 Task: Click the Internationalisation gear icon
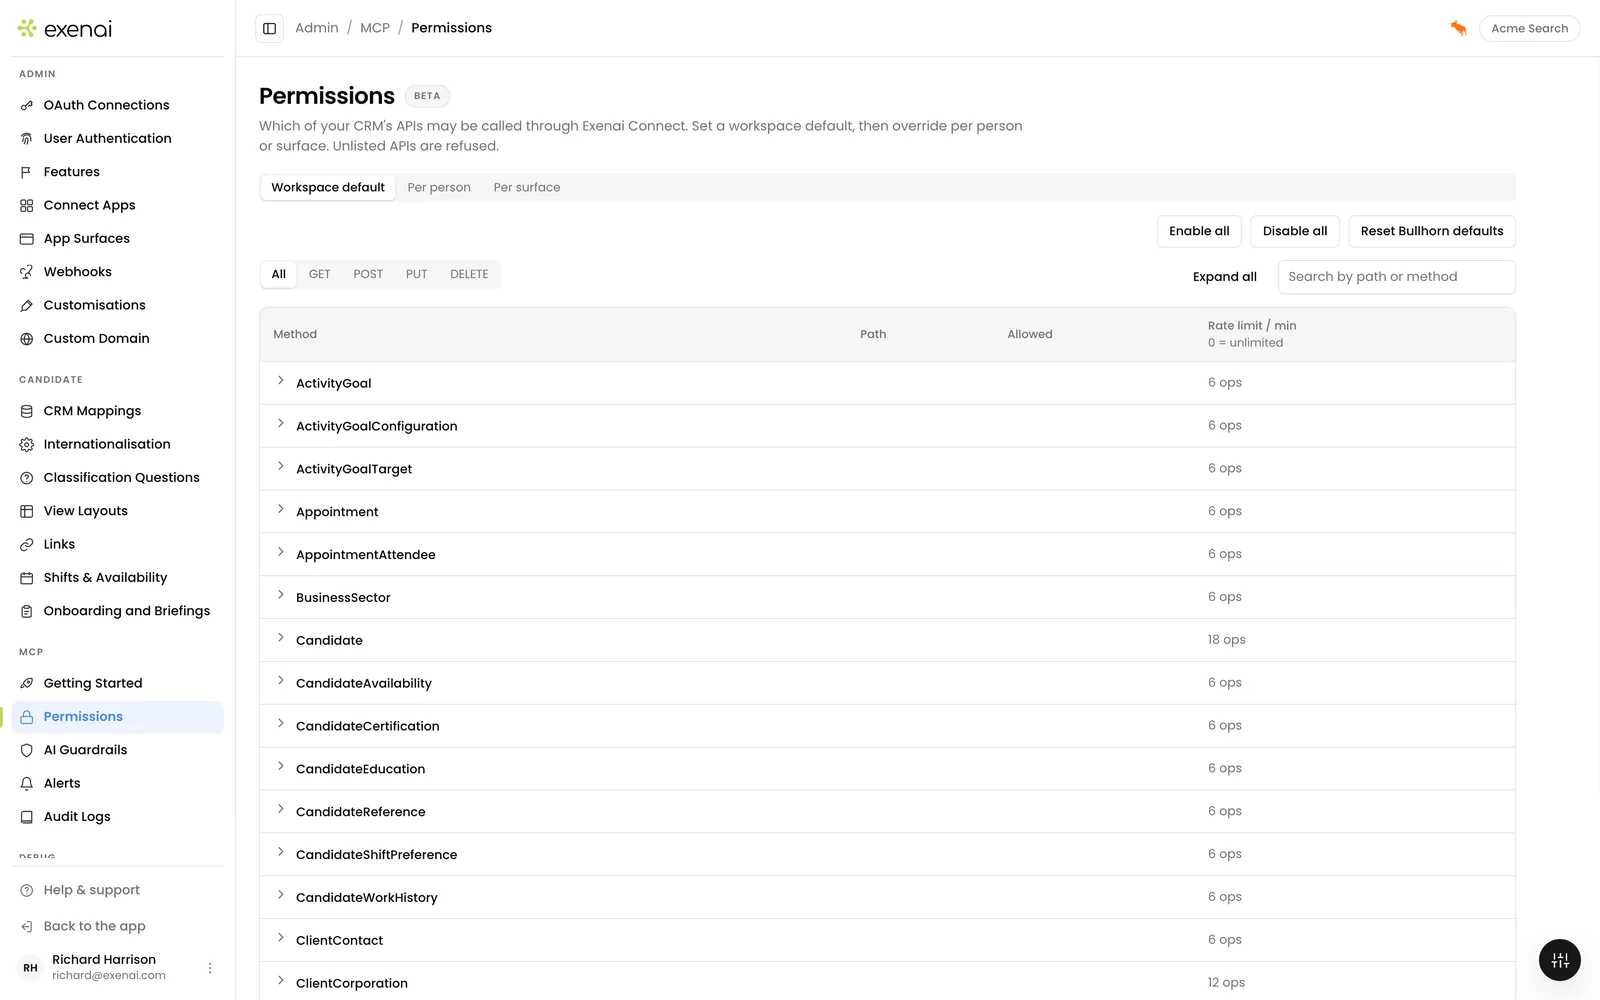(x=27, y=444)
